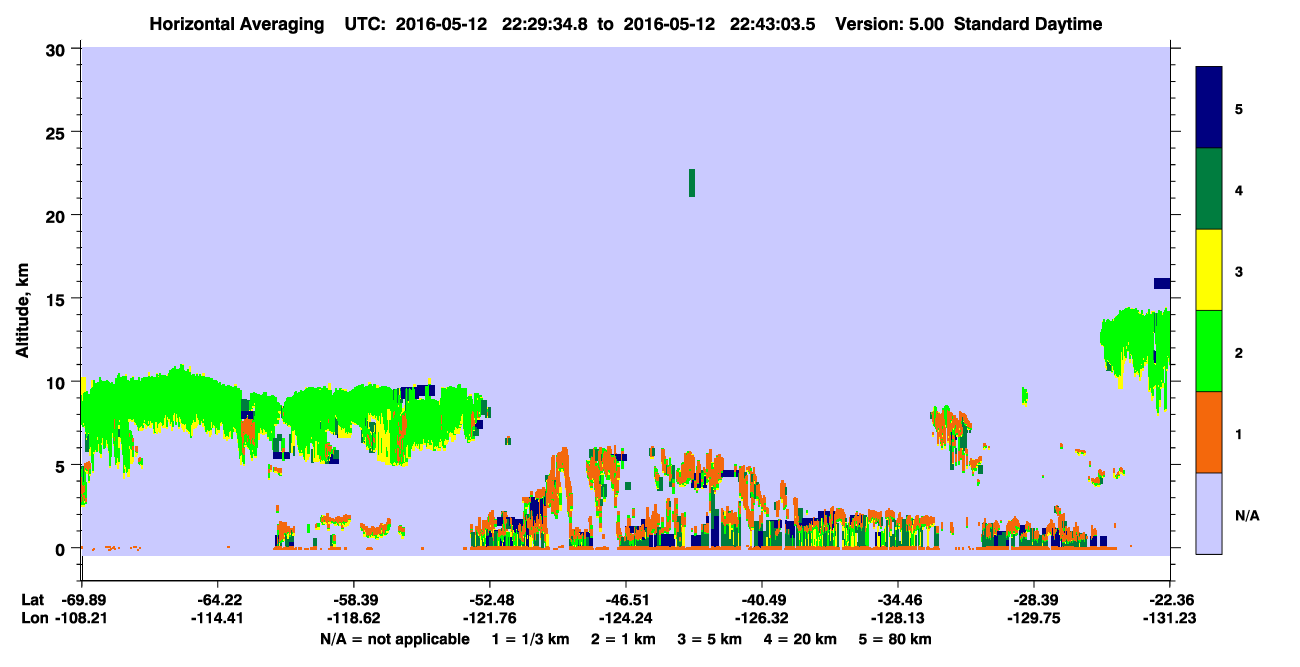1300x667 pixels.
Task: Click the yellow legend swatch labeled 3
Action: click(x=1209, y=270)
